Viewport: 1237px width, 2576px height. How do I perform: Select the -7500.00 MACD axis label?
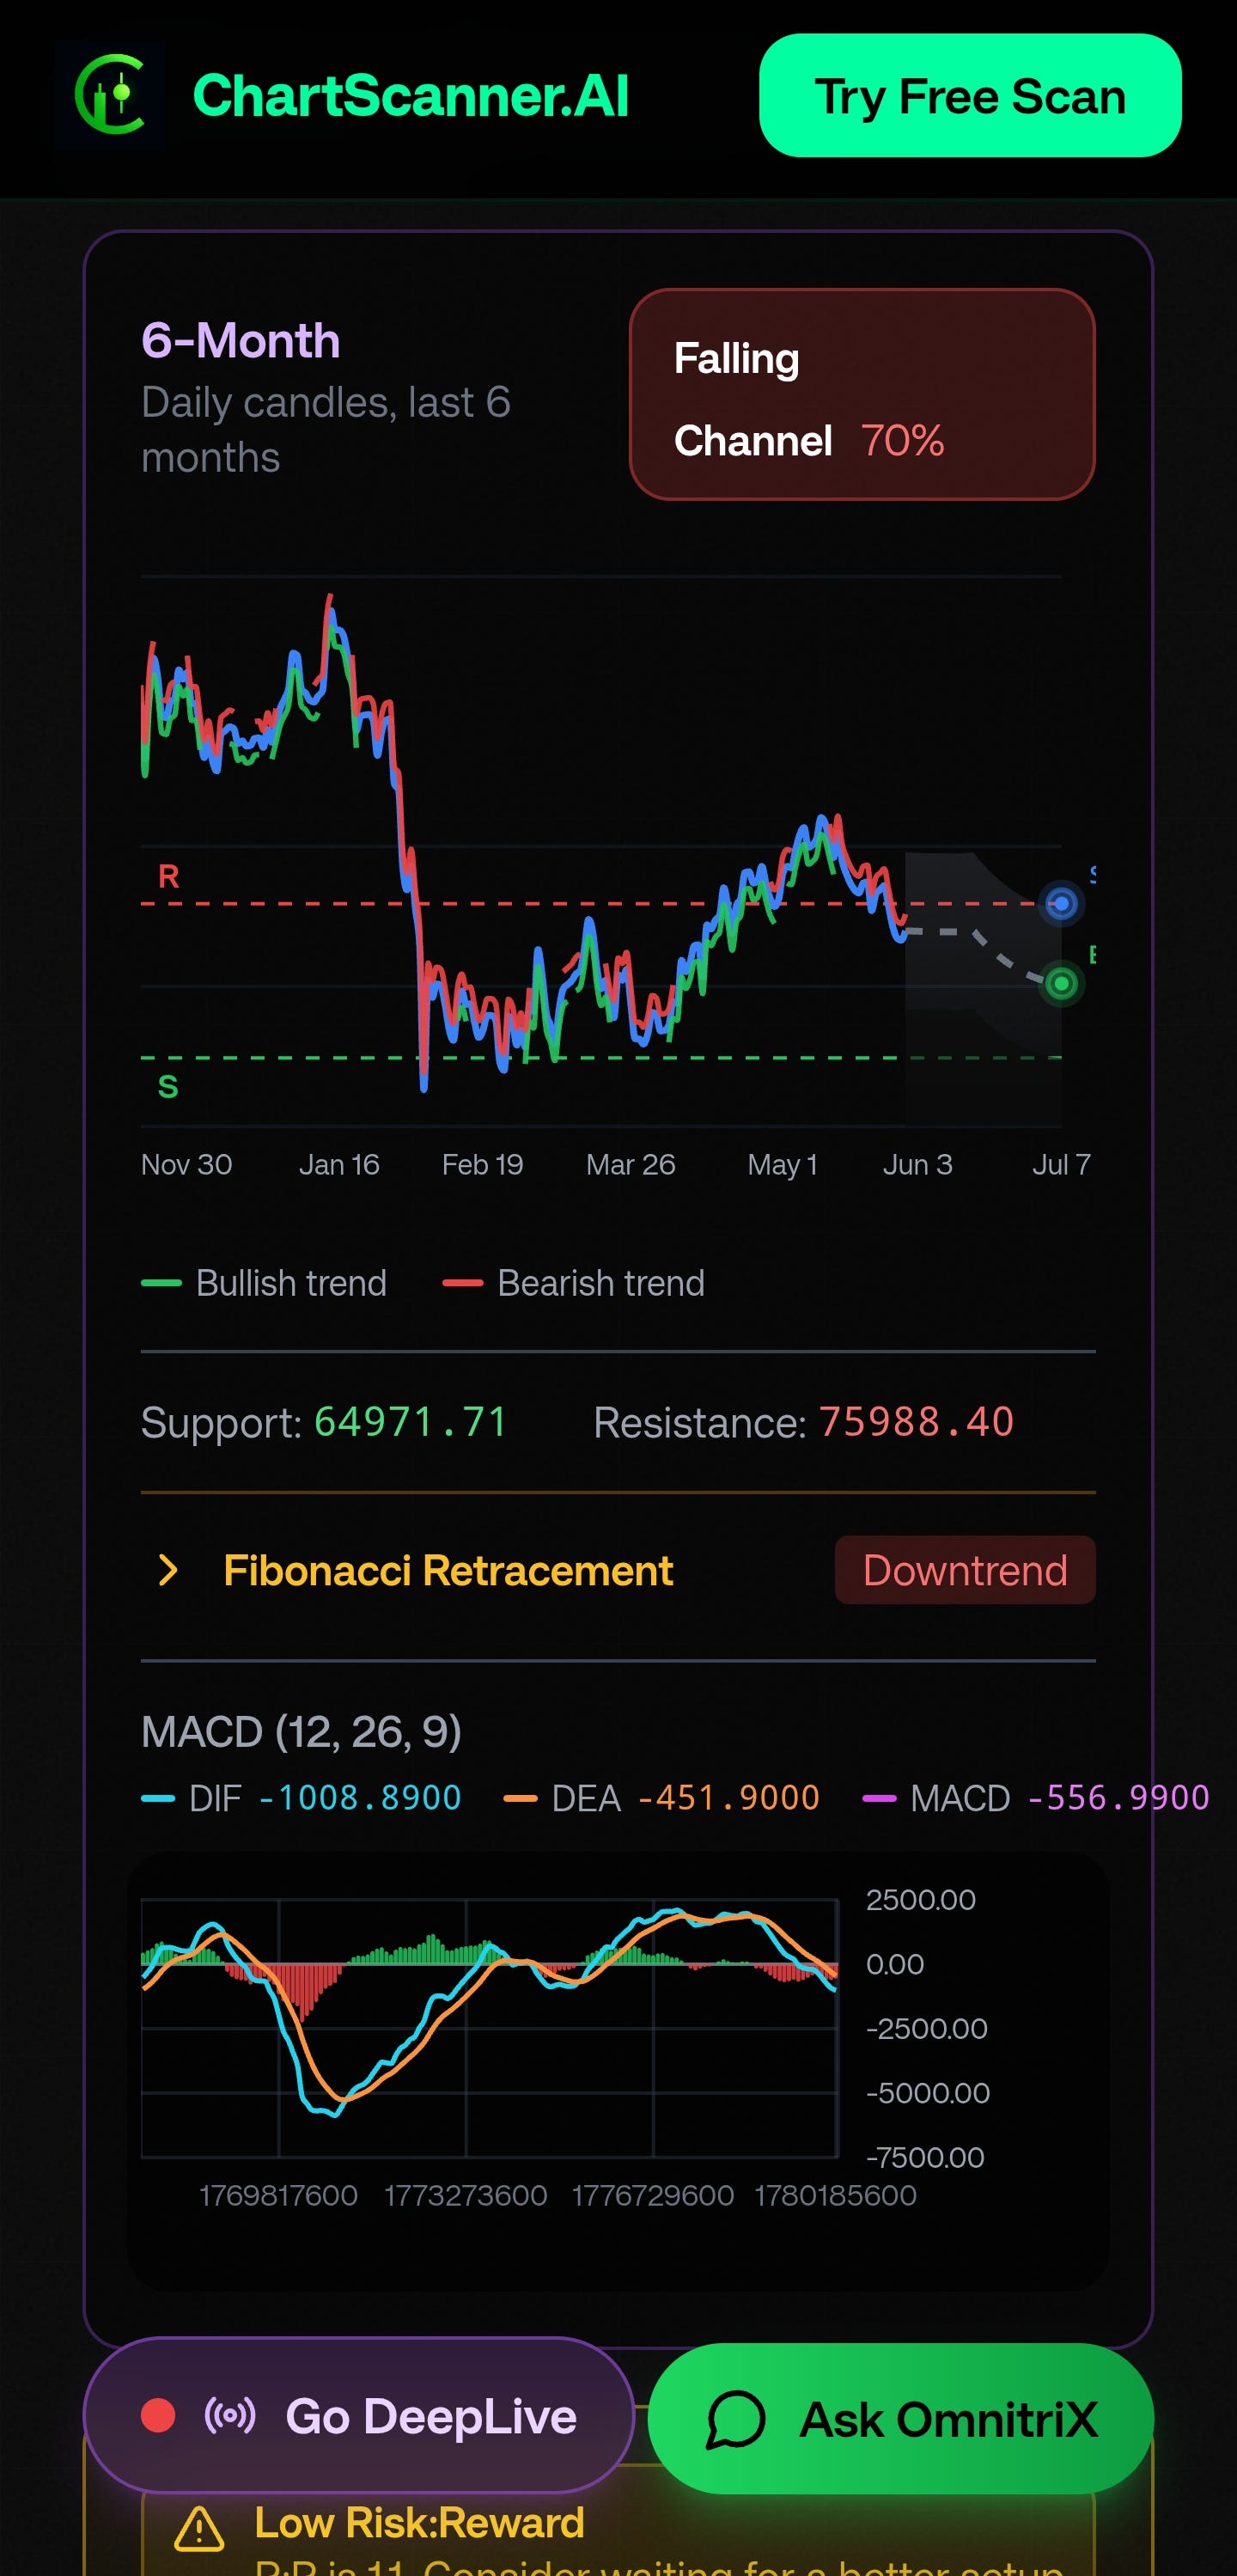[x=925, y=2157]
